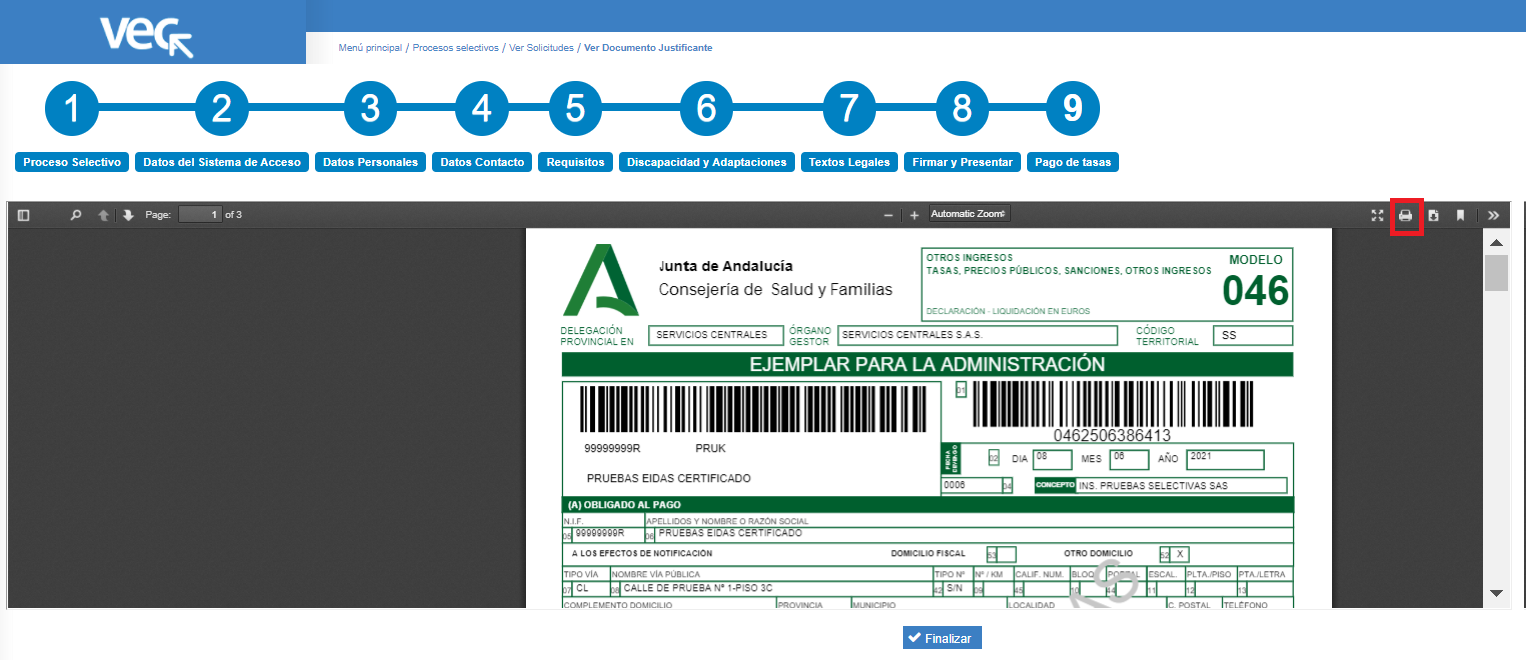Select step circle 6
Screen dimensions: 1526x660
click(707, 108)
